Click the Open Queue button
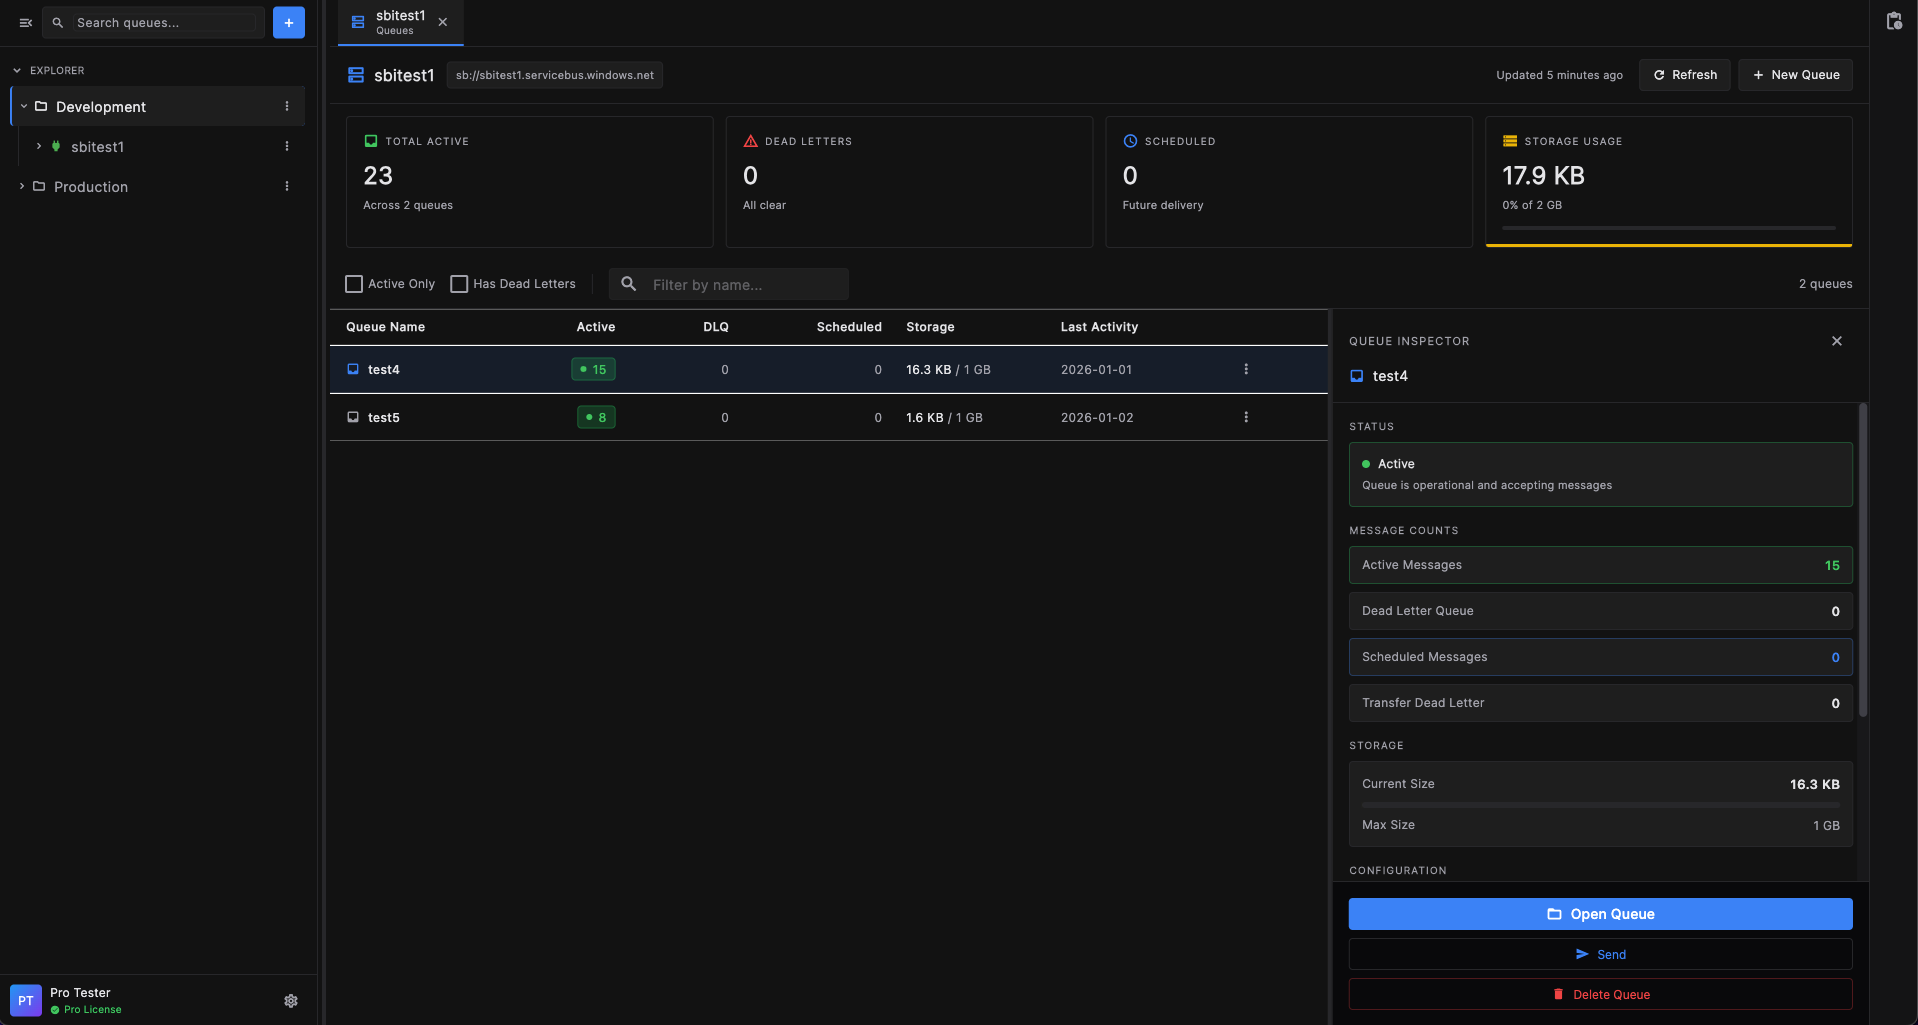Viewport: 1918px width, 1025px height. pyautogui.click(x=1599, y=914)
